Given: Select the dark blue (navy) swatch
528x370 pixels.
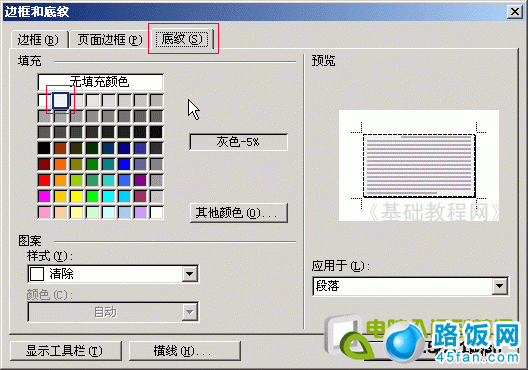Looking at the screenshot, I should (124, 148).
